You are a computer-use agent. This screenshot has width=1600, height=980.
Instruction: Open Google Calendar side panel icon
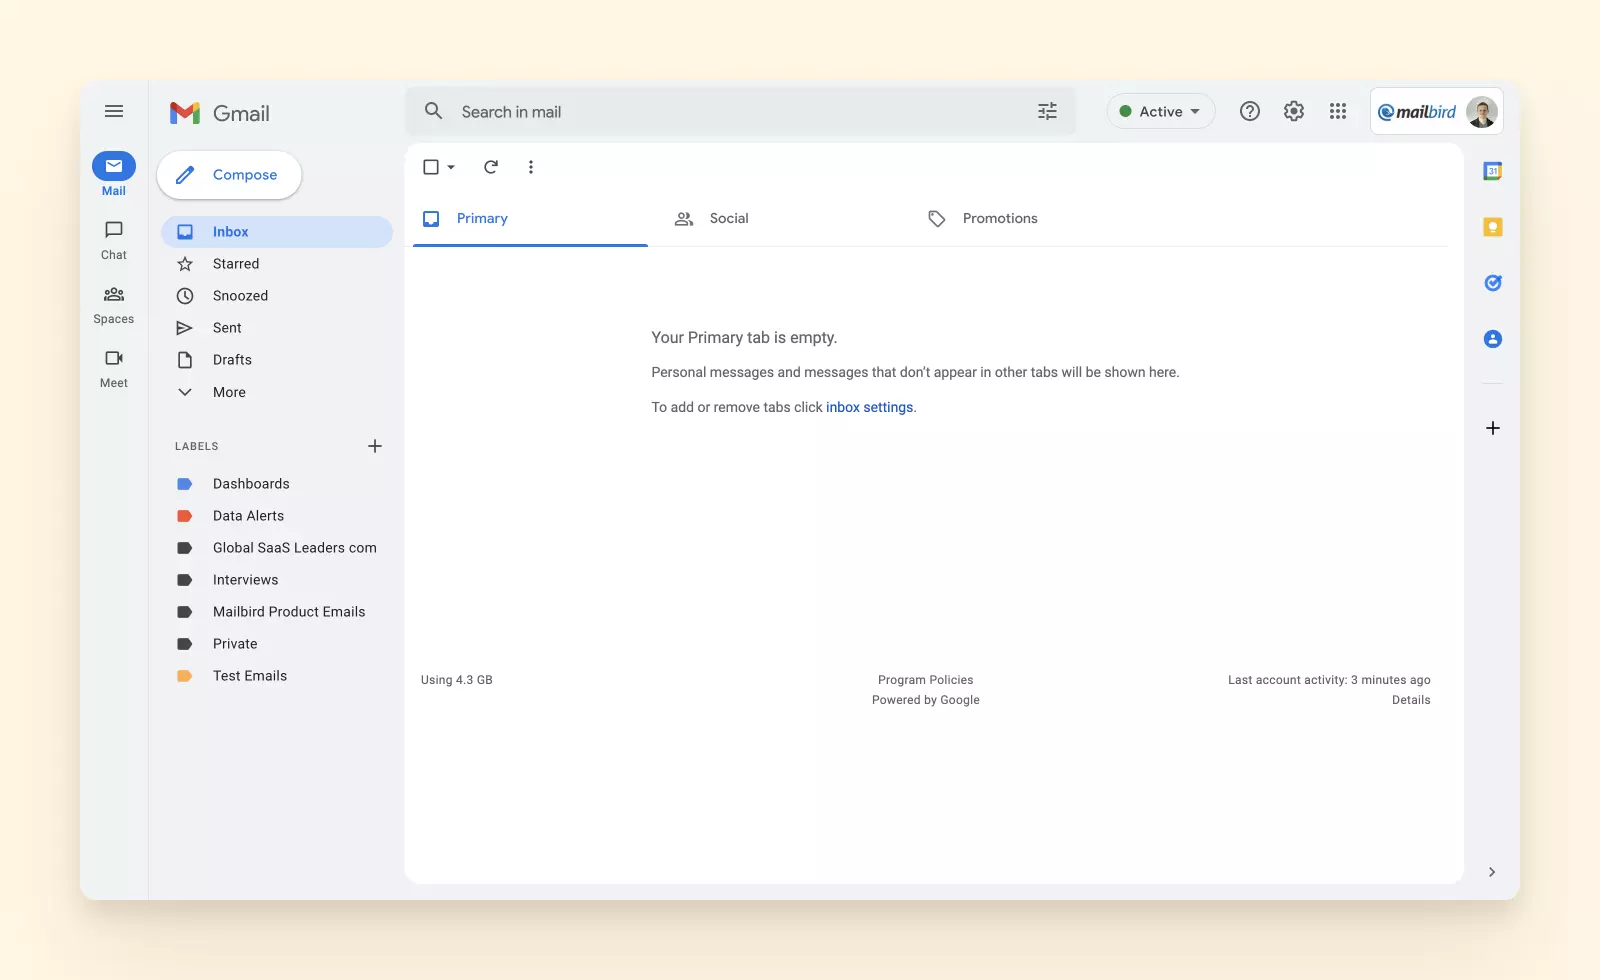click(x=1492, y=171)
